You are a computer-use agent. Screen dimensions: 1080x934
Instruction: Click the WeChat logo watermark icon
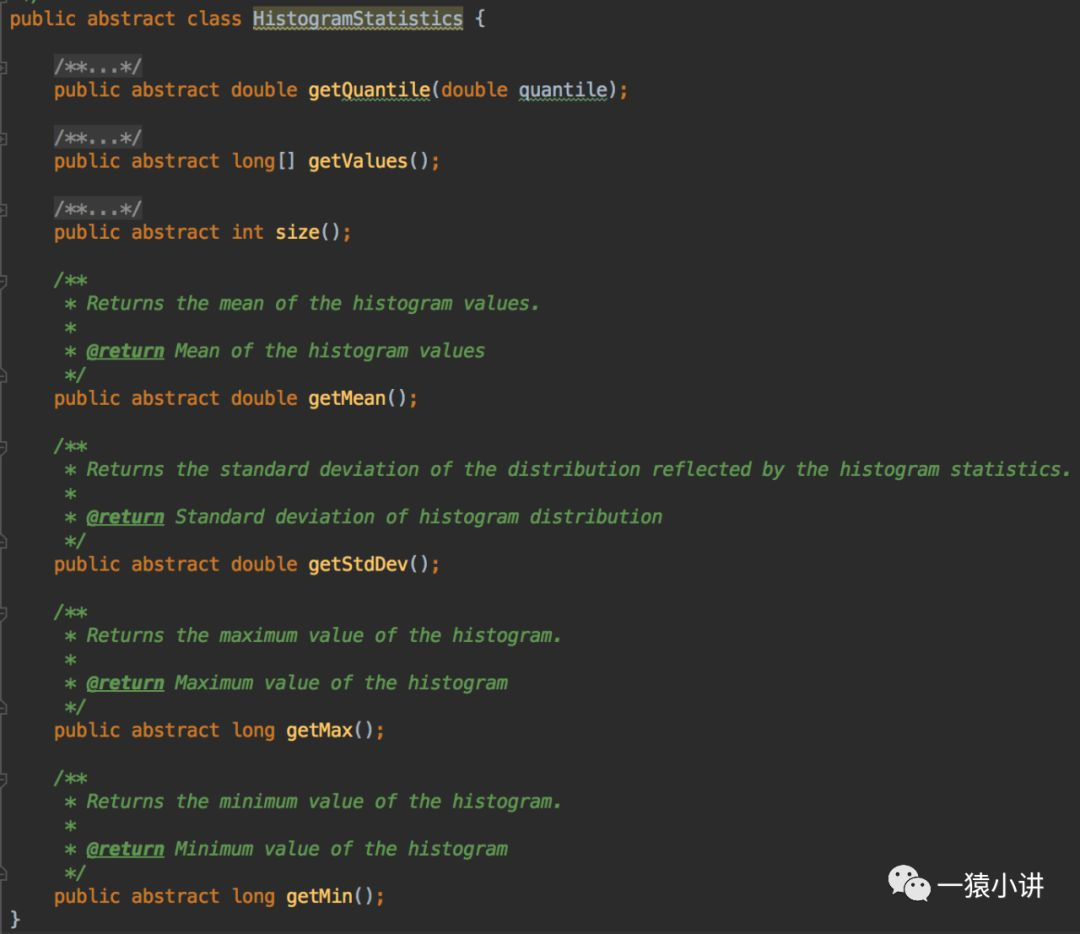909,884
